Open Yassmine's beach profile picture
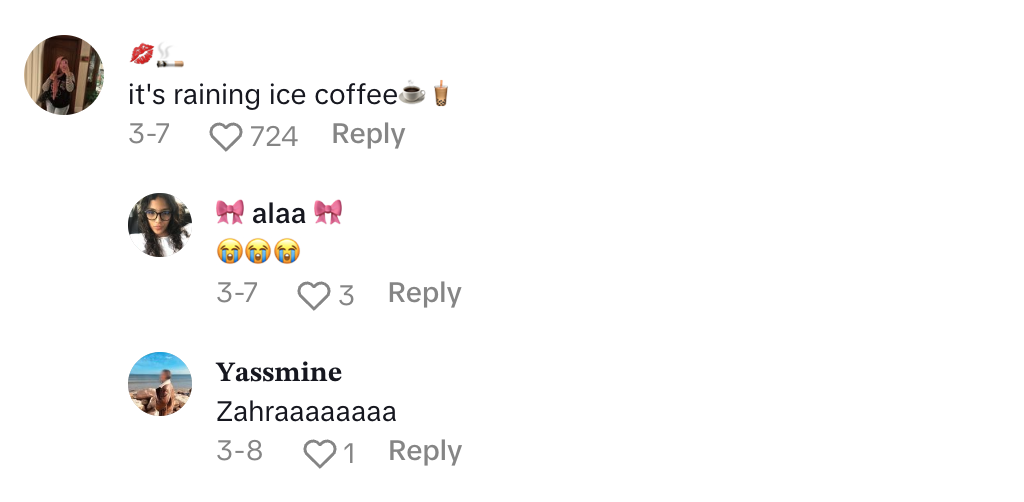 (160, 384)
